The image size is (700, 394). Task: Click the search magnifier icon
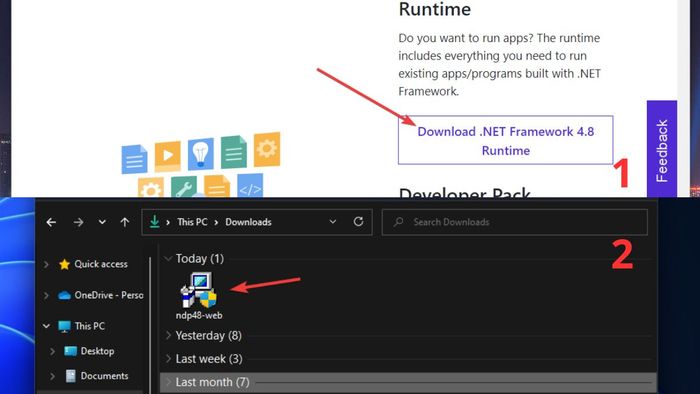tap(399, 222)
